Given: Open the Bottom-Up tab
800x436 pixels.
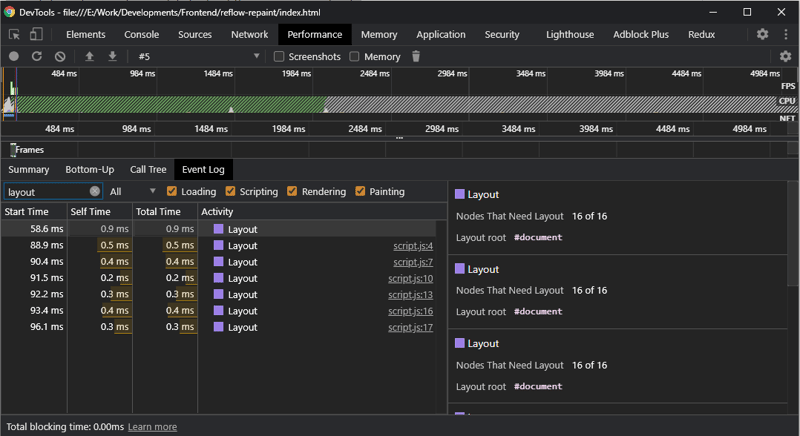Looking at the screenshot, I should [x=90, y=170].
